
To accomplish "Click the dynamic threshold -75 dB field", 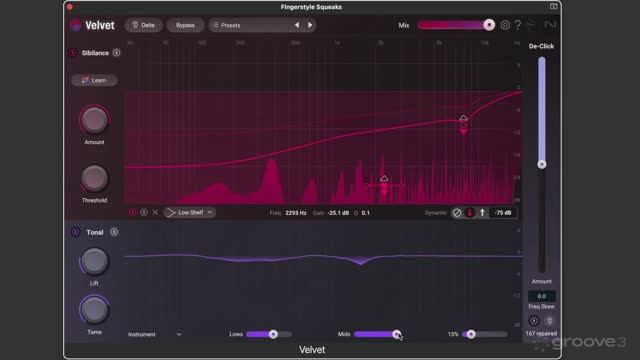I will [x=503, y=213].
